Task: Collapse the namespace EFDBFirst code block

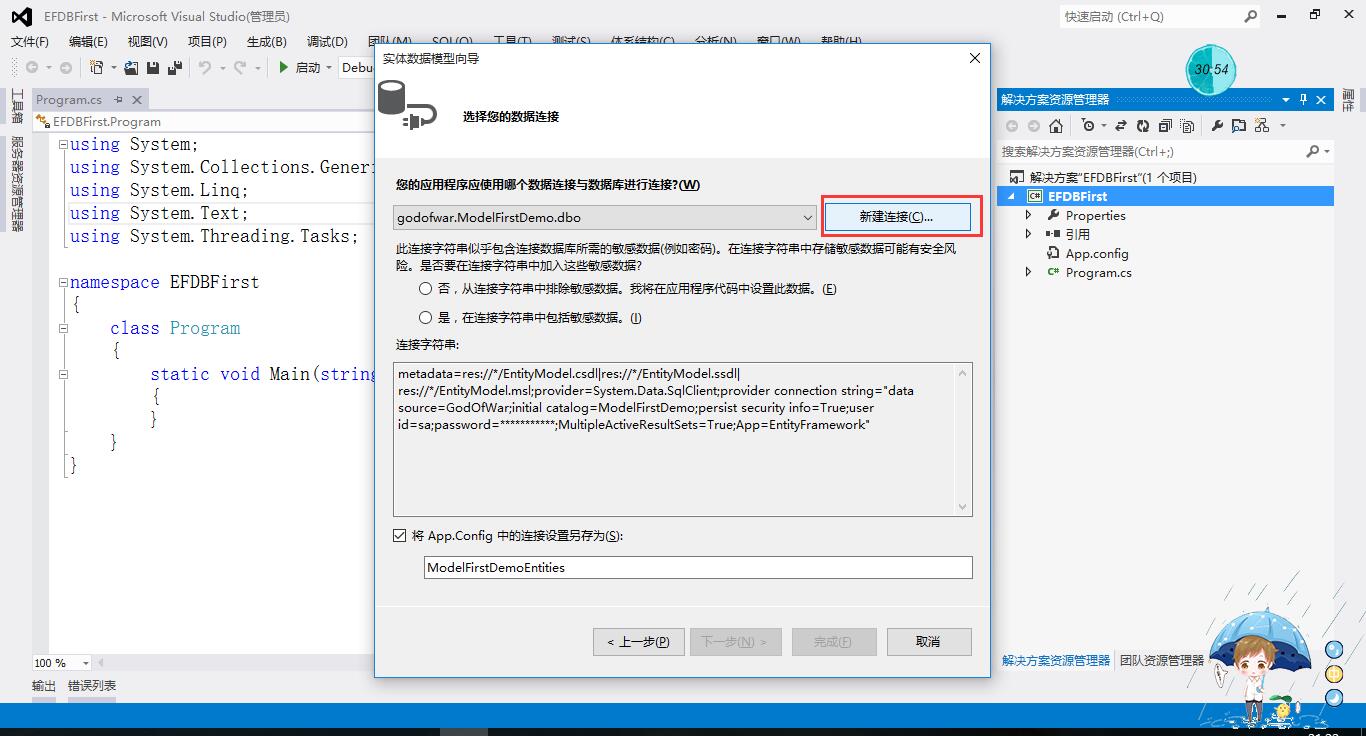Action: (x=63, y=282)
